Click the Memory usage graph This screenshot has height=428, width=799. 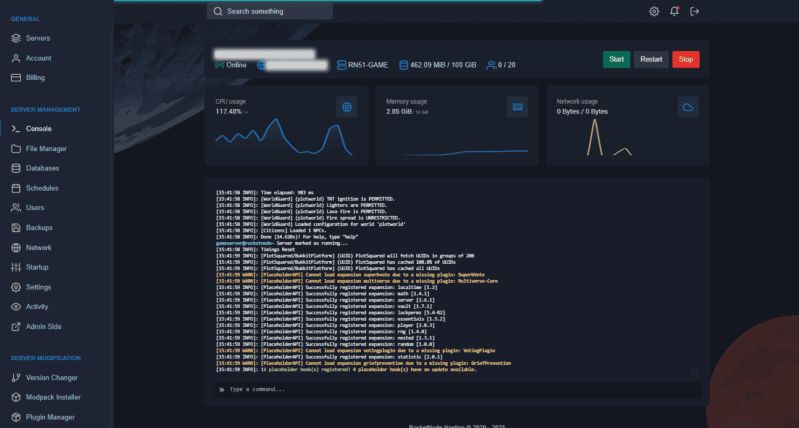click(464, 152)
